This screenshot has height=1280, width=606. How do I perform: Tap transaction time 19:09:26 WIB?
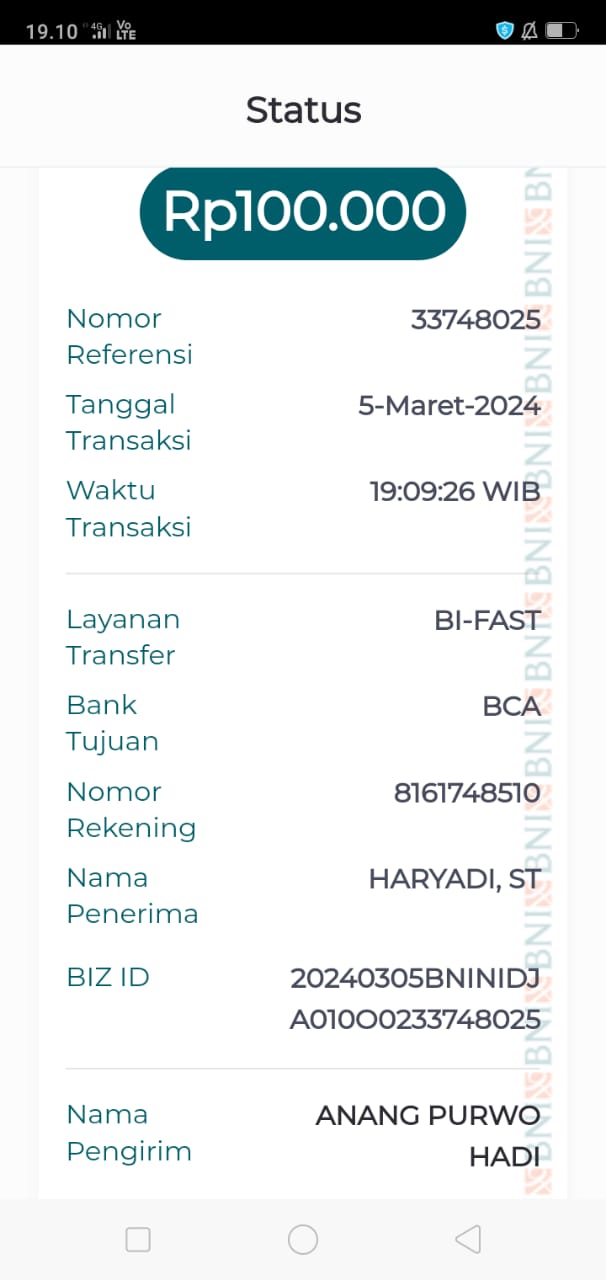tap(455, 492)
